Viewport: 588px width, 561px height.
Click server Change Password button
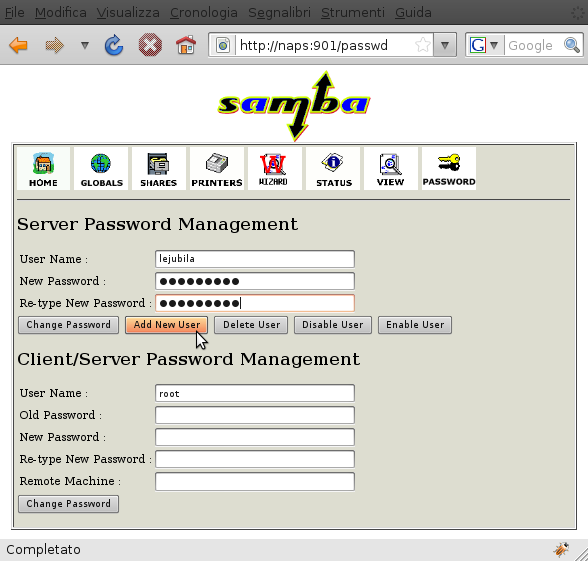[68, 325]
